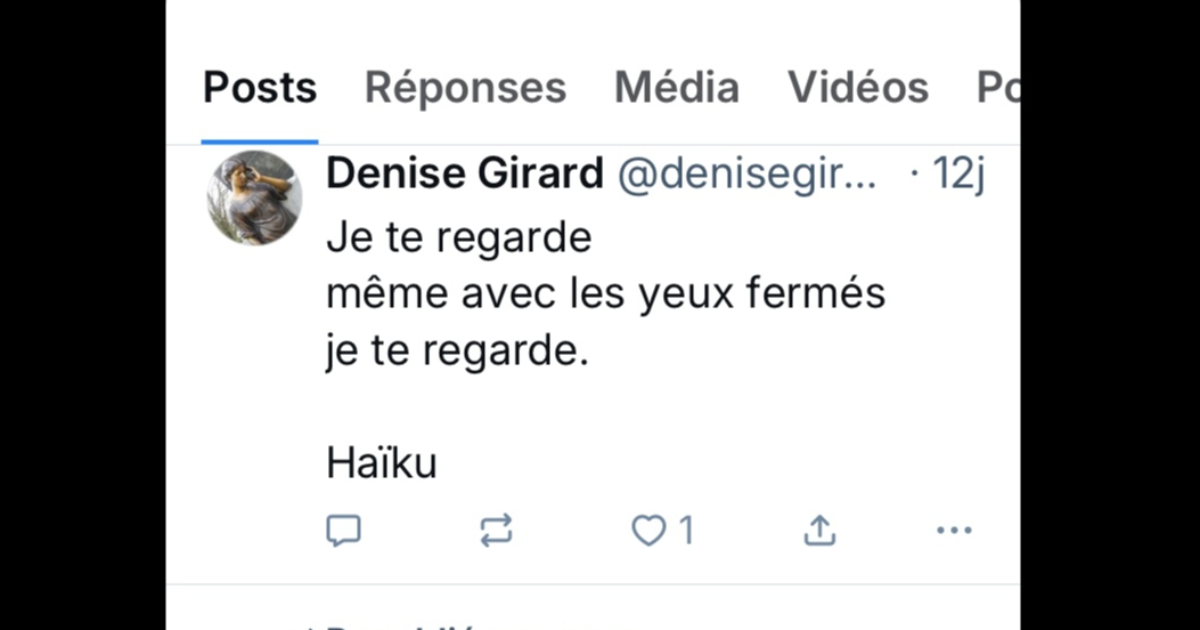
Task: Select the Vidéos tab
Action: [858, 88]
